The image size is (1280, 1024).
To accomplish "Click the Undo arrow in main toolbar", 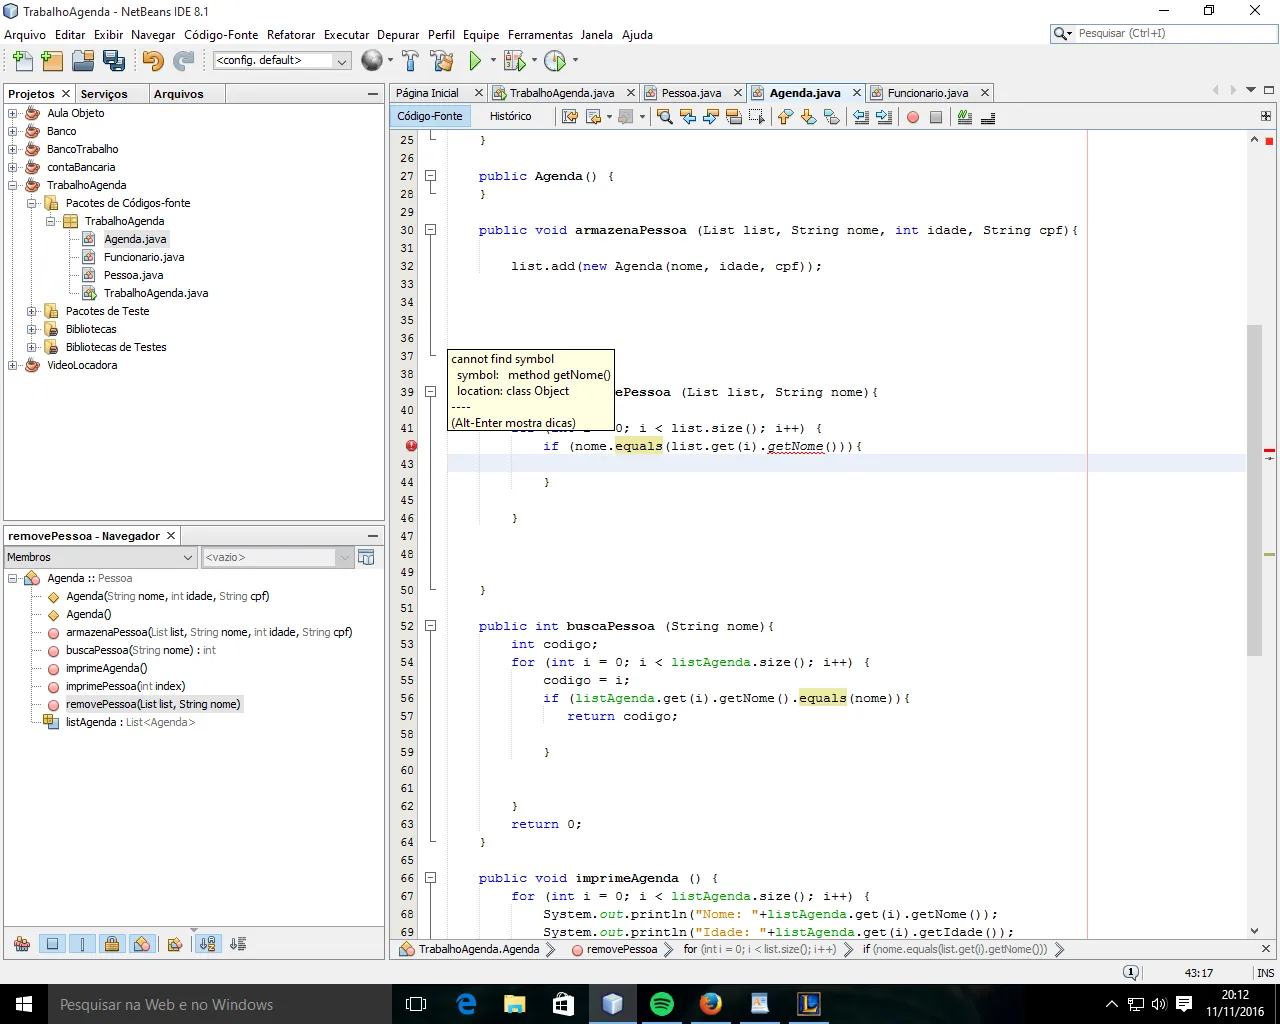I will 152,61.
